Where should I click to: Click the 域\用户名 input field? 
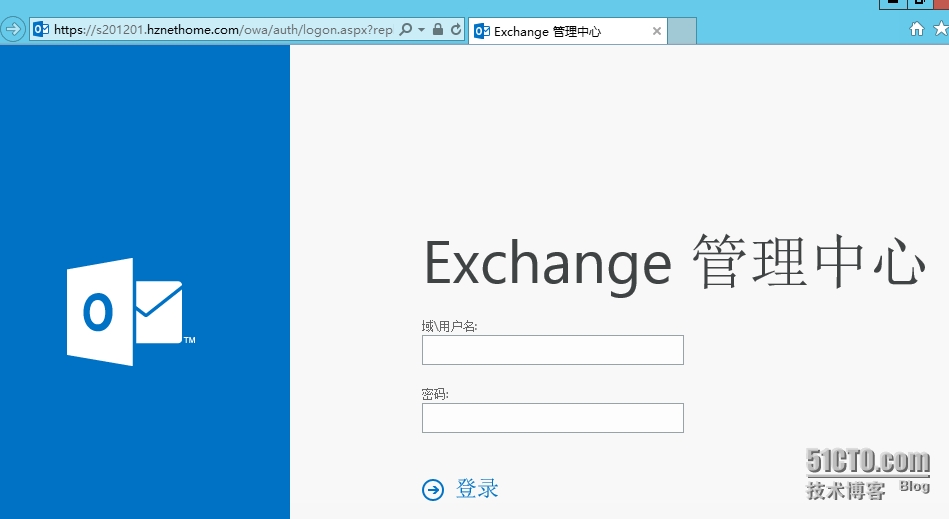553,350
